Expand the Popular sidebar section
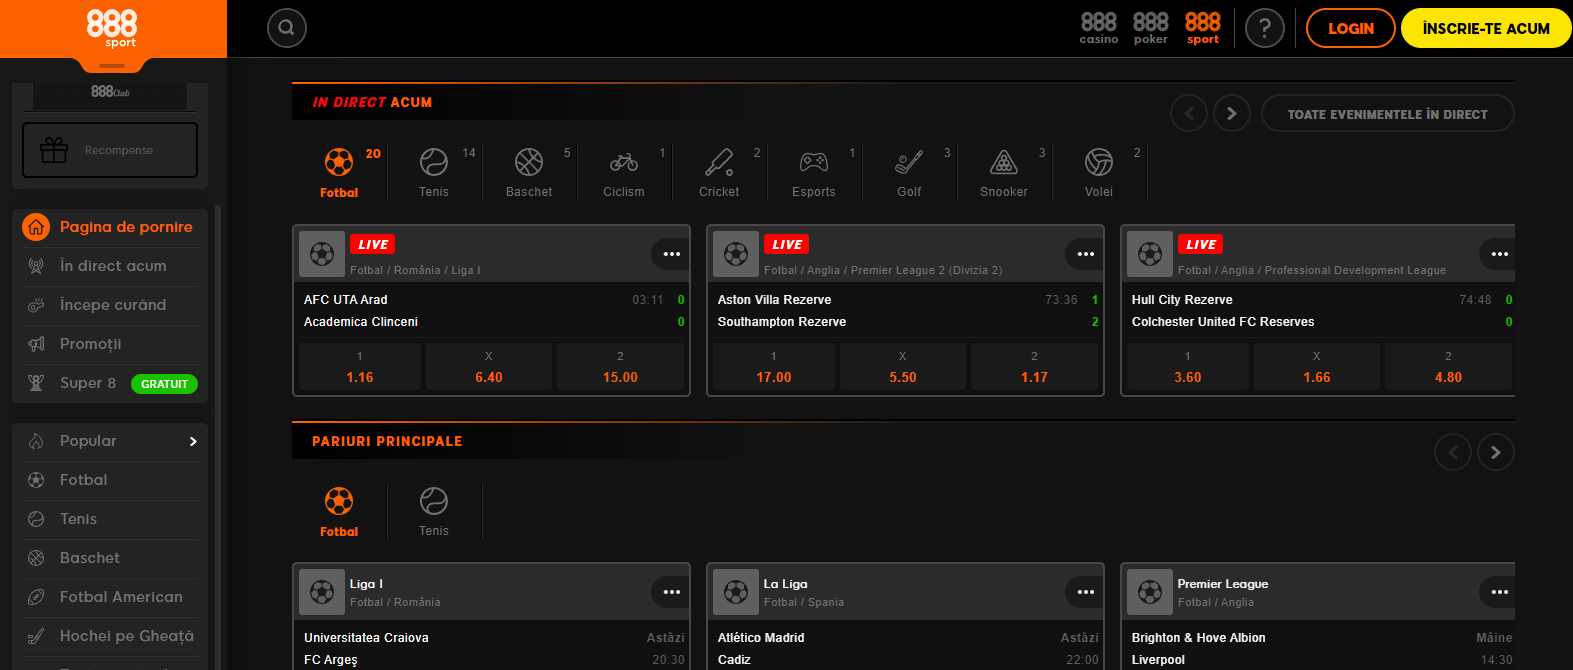Screen dimensions: 1573x670 110,441
